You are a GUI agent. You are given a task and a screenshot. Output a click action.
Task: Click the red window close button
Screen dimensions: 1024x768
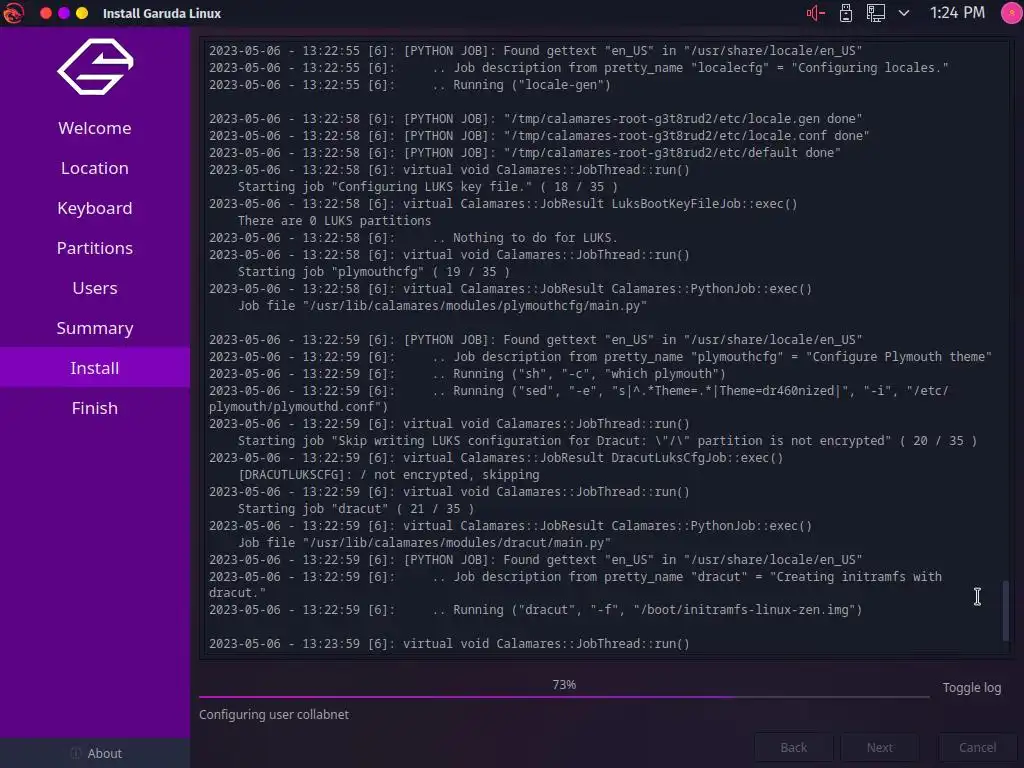(46, 13)
